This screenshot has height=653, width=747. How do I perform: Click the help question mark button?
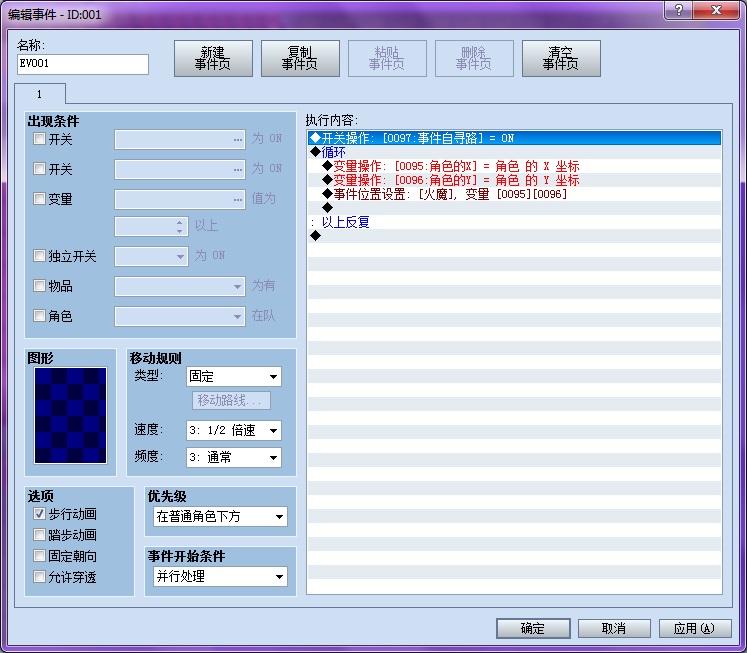[679, 10]
